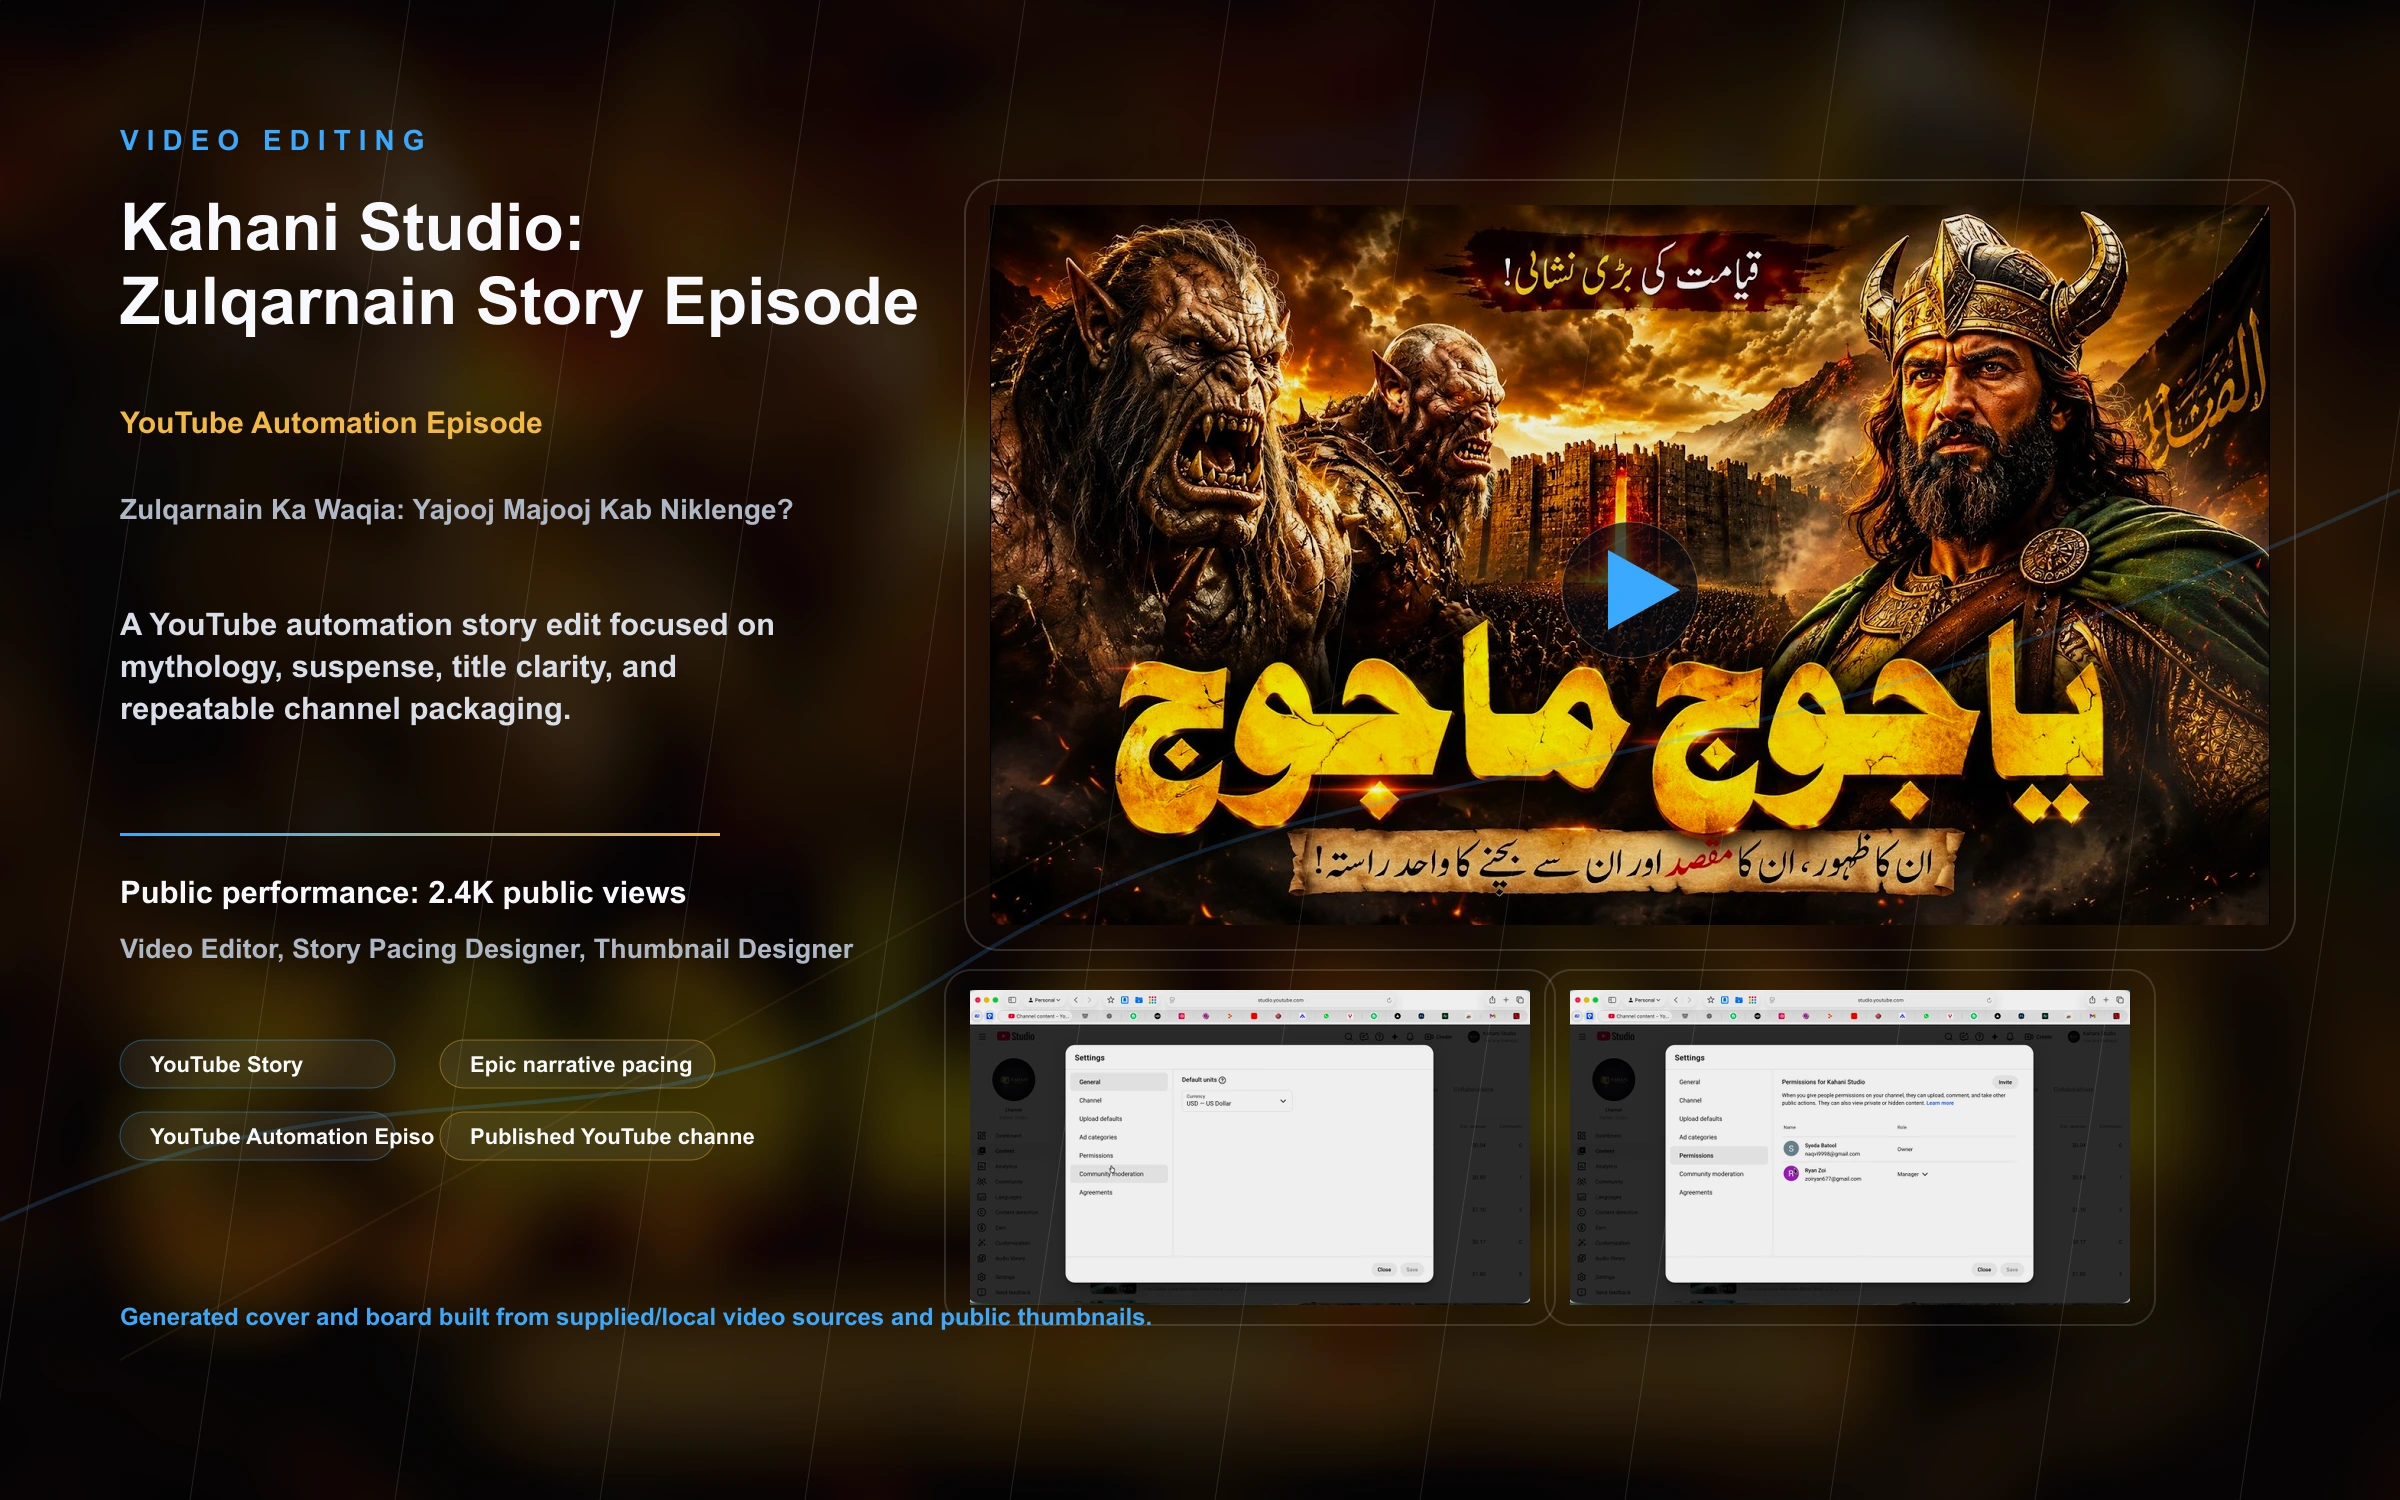
Task: Open Upload defaults in the General-settings screenshot
Action: tap(1119, 1119)
